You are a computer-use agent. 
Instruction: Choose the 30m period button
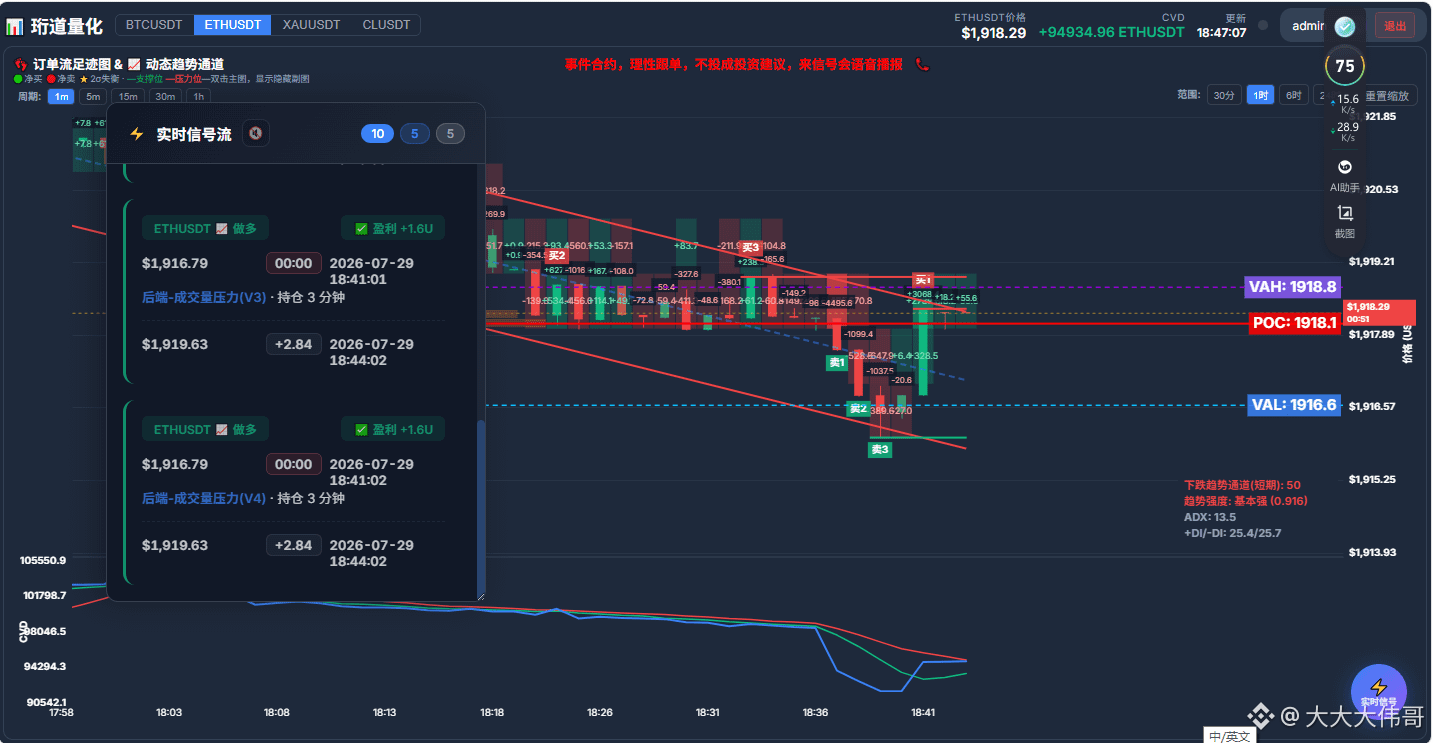(165, 97)
